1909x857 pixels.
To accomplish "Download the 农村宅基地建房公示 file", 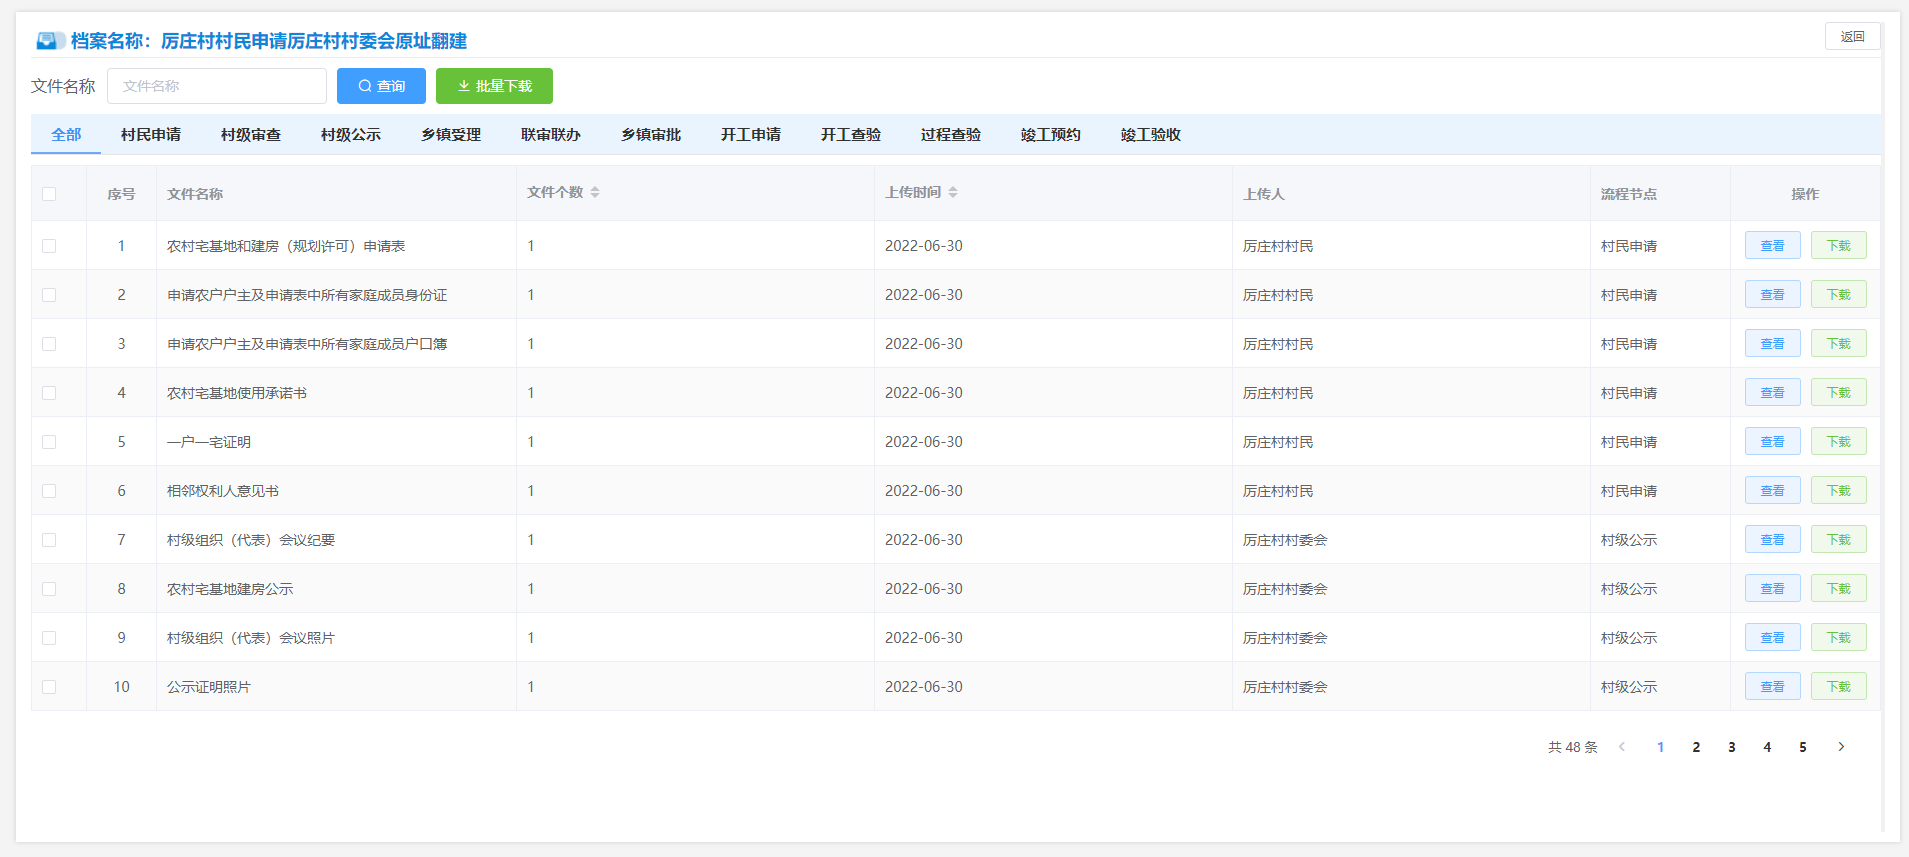I will tap(1838, 589).
